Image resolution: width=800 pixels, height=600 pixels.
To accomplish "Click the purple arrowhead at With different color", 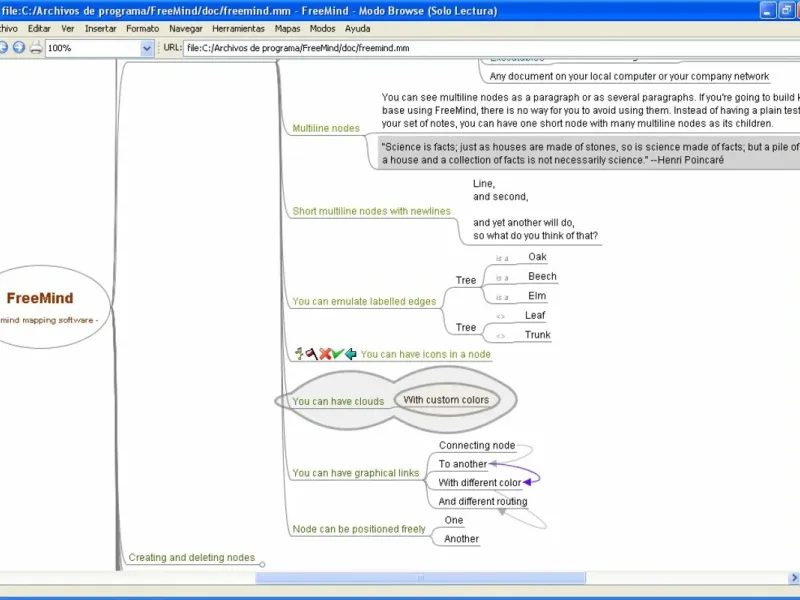I will (x=528, y=482).
